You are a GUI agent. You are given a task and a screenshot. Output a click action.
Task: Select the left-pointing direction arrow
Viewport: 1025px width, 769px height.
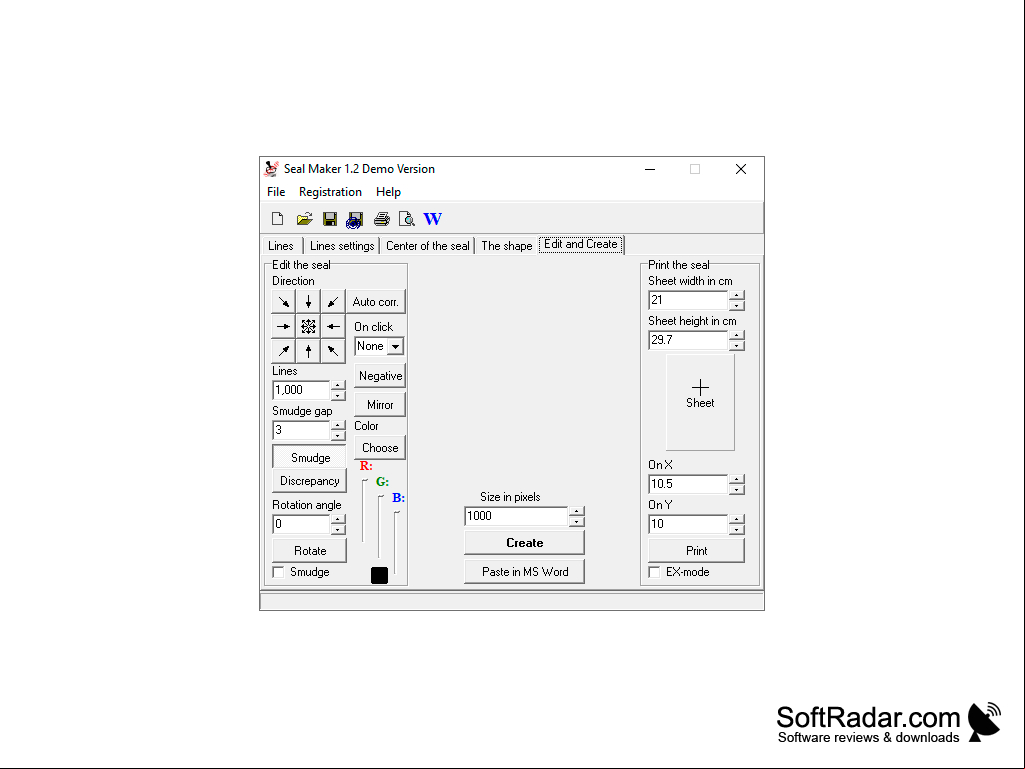click(333, 326)
